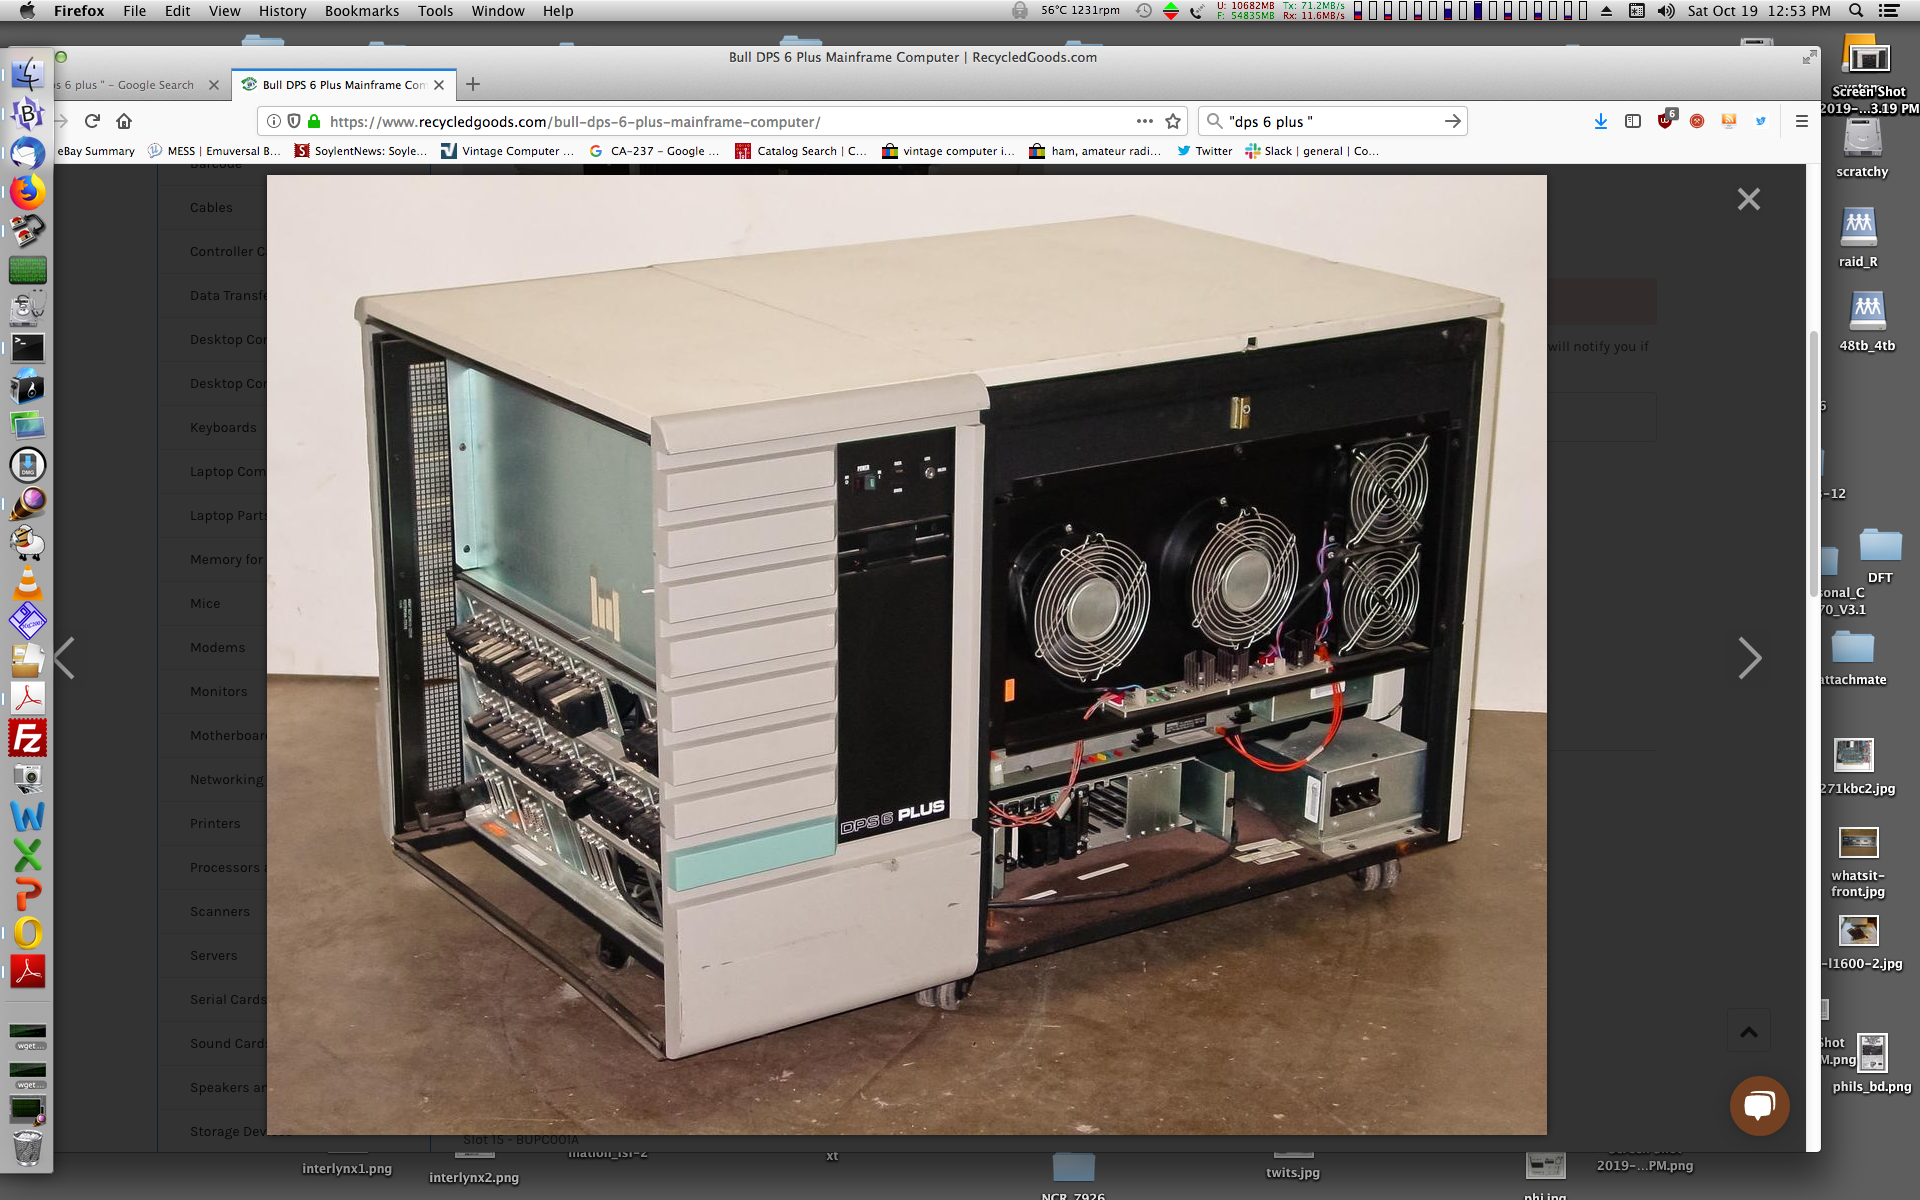Open page actions three-dot menu
Image resolution: width=1920 pixels, height=1200 pixels.
pos(1144,121)
